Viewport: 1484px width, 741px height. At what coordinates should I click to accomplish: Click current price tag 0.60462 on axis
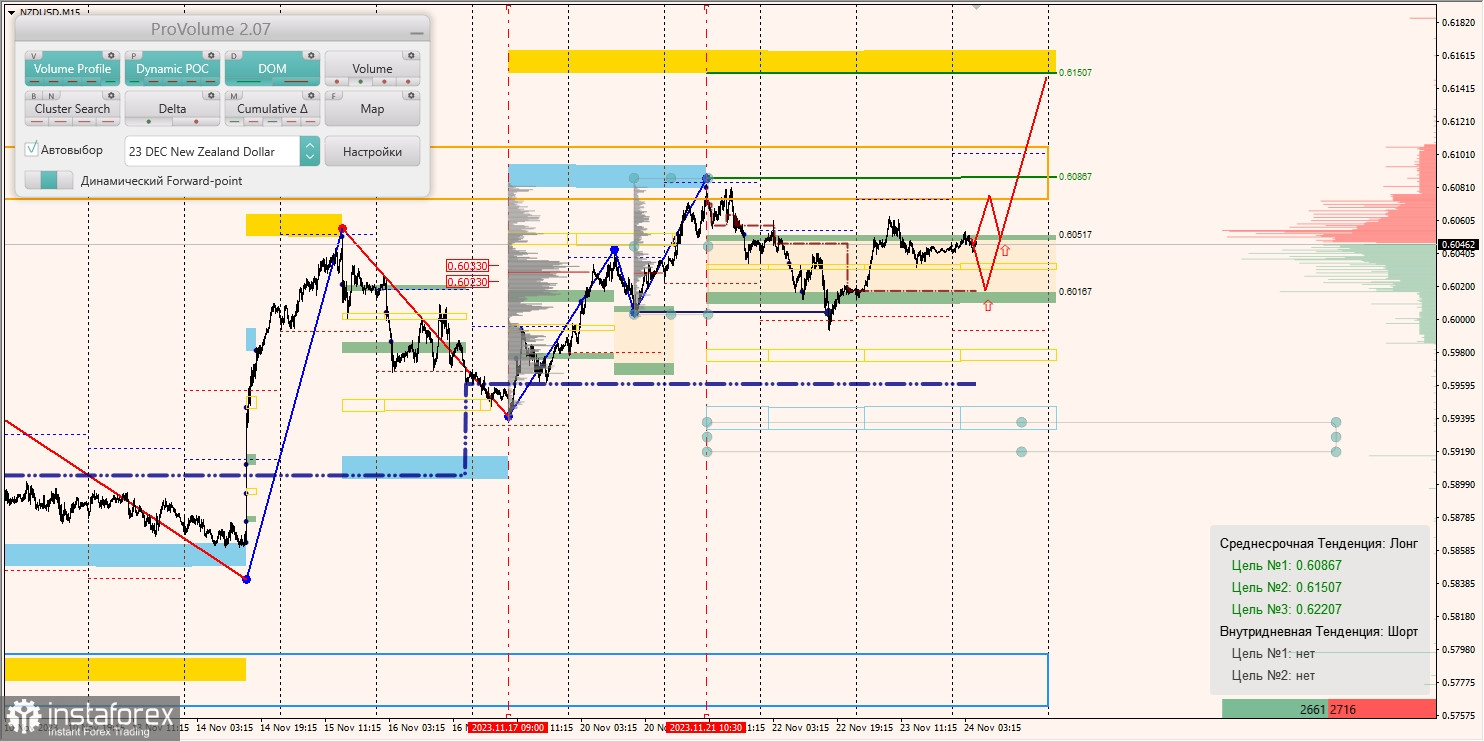(1458, 243)
